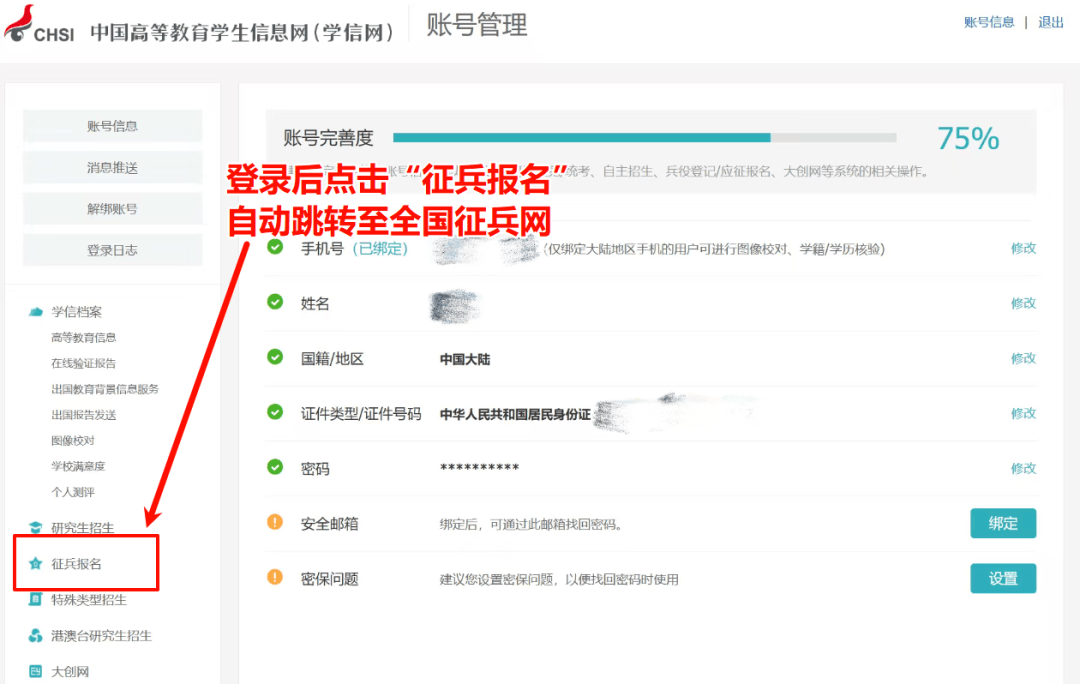The width and height of the screenshot is (1080, 684).
Task: Click the 绑定 button for 安全邮箱
Action: tap(1003, 523)
